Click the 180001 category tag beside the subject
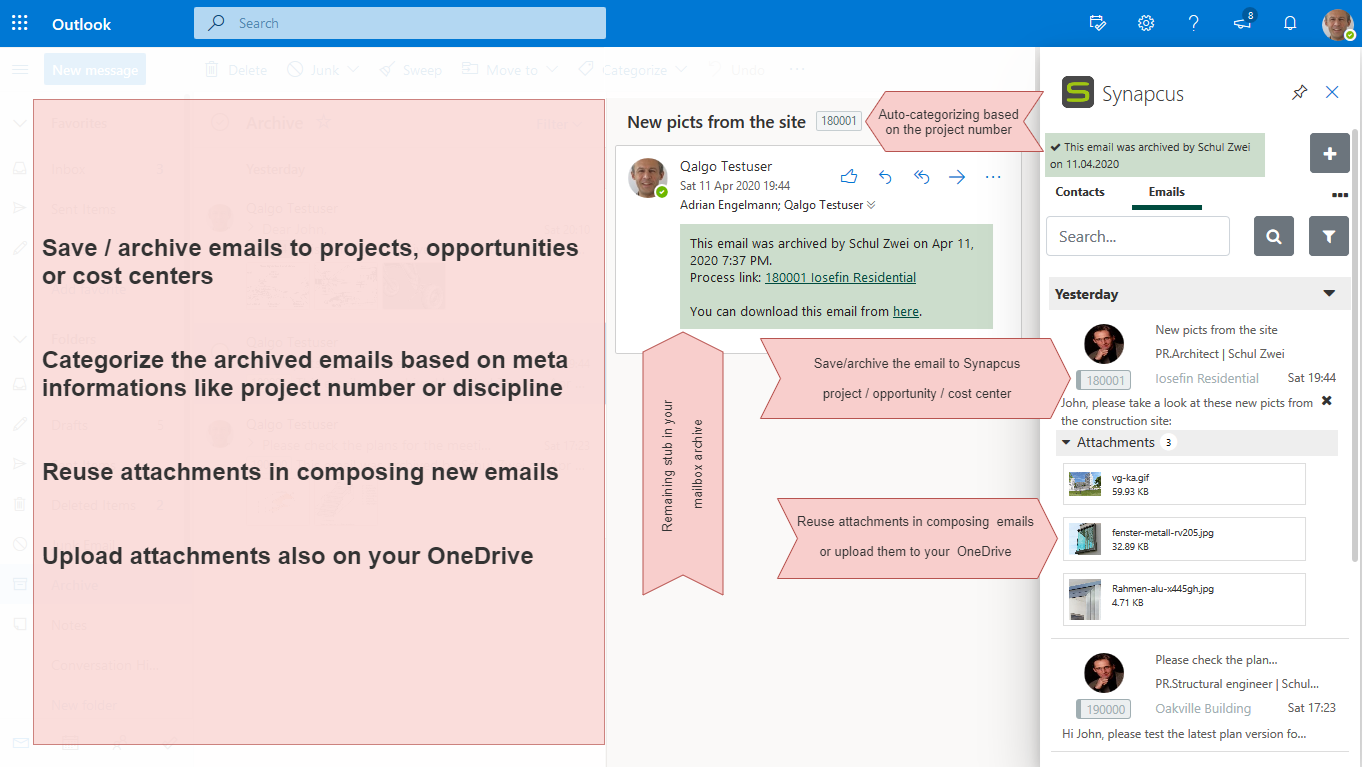 click(838, 121)
